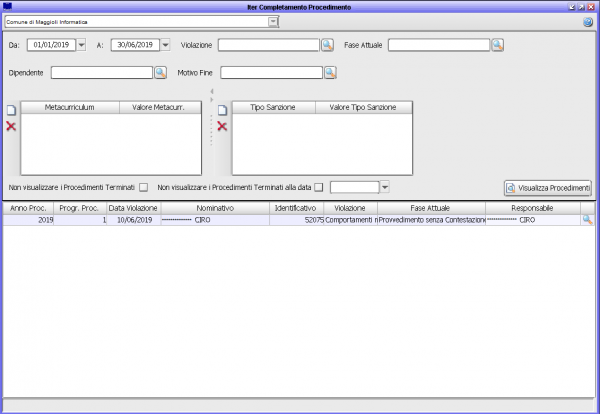The image size is (600, 414).
Task: Focus the Motivo Fine input field
Action: 272,73
